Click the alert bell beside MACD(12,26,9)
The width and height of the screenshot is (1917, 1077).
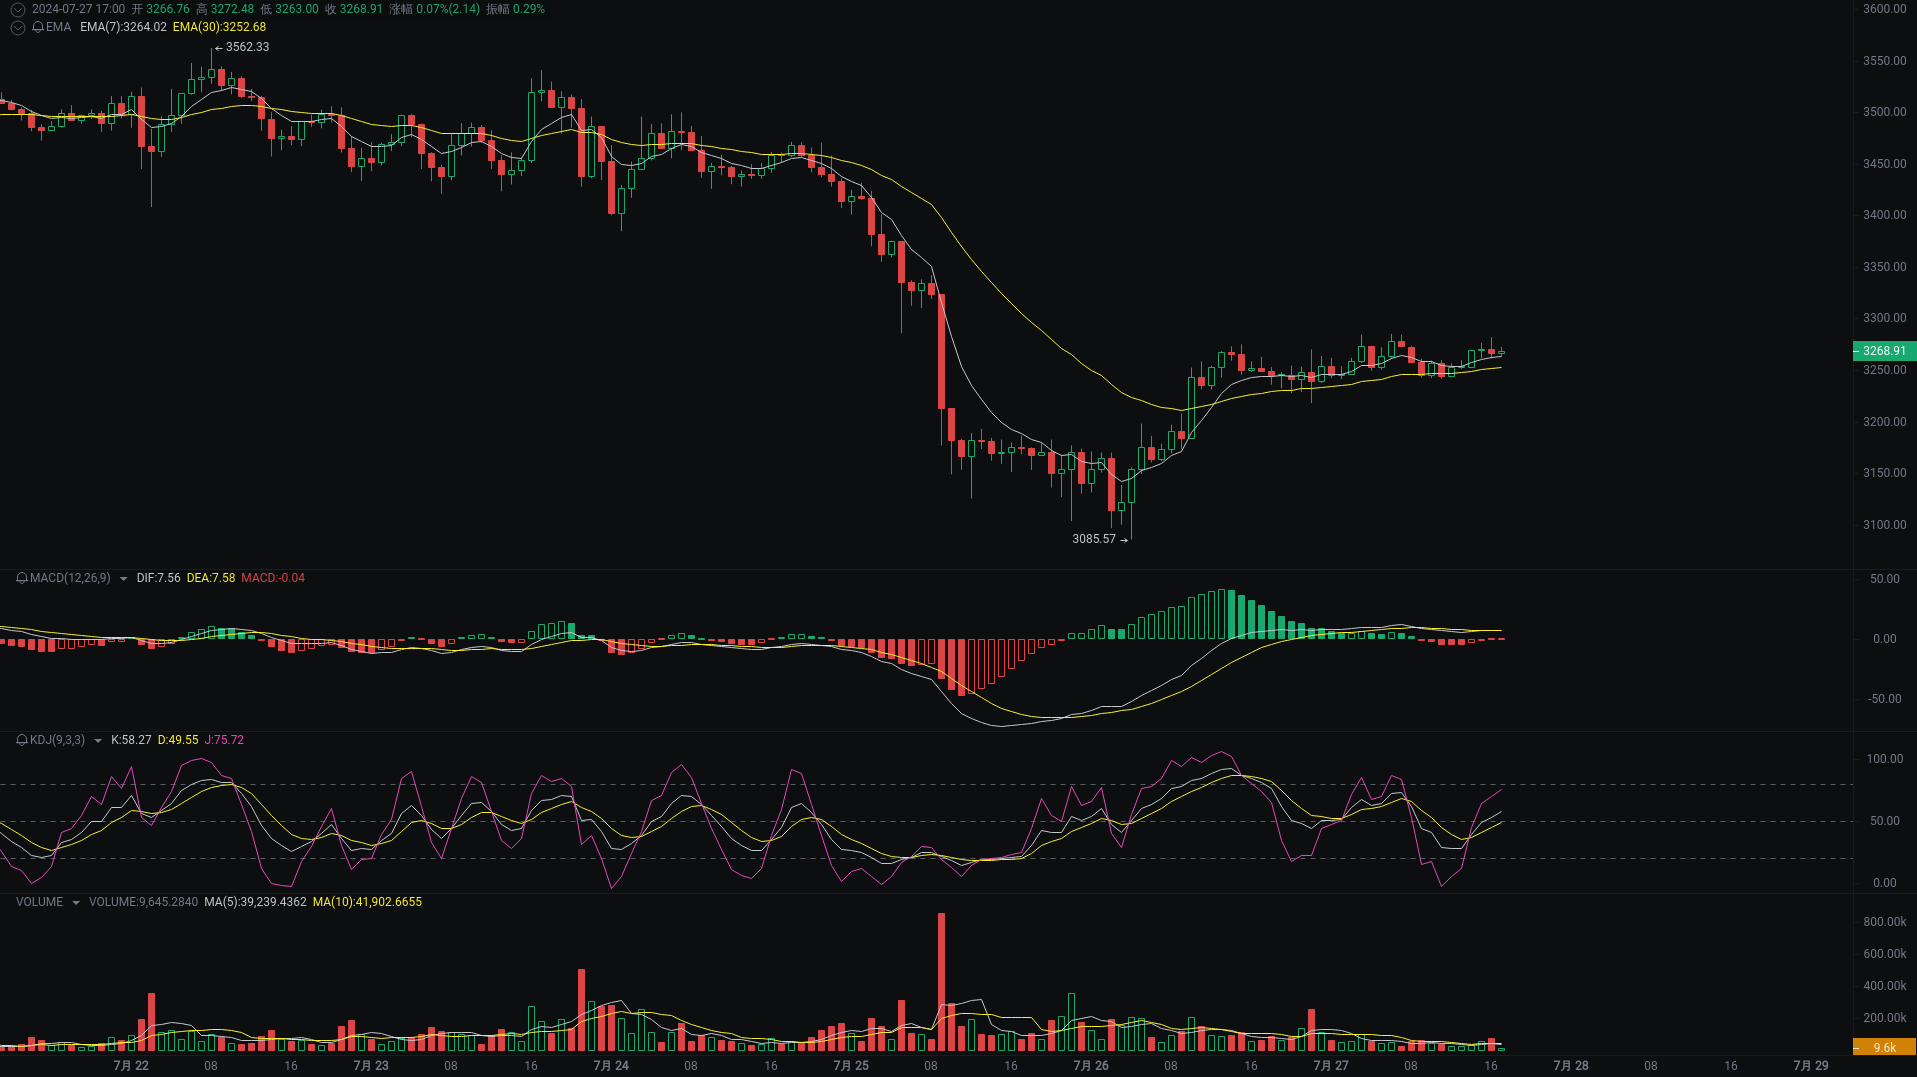pos(22,578)
